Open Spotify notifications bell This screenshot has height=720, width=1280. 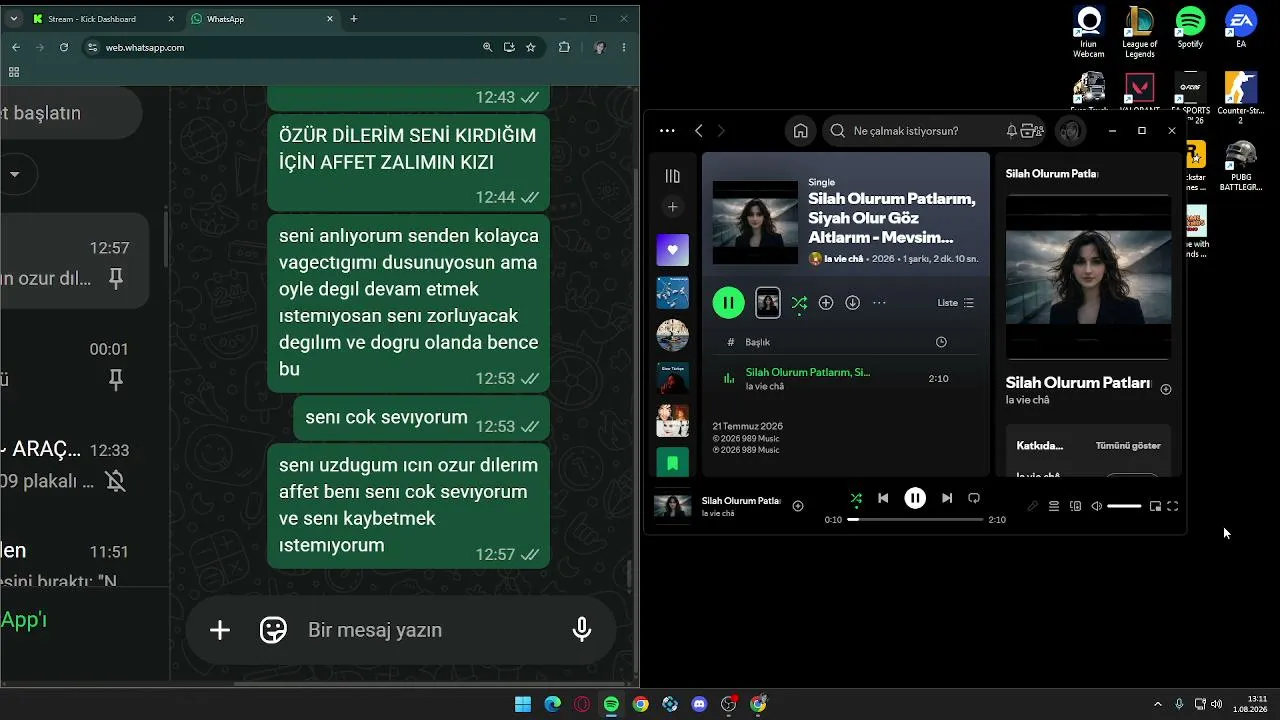point(1011,131)
